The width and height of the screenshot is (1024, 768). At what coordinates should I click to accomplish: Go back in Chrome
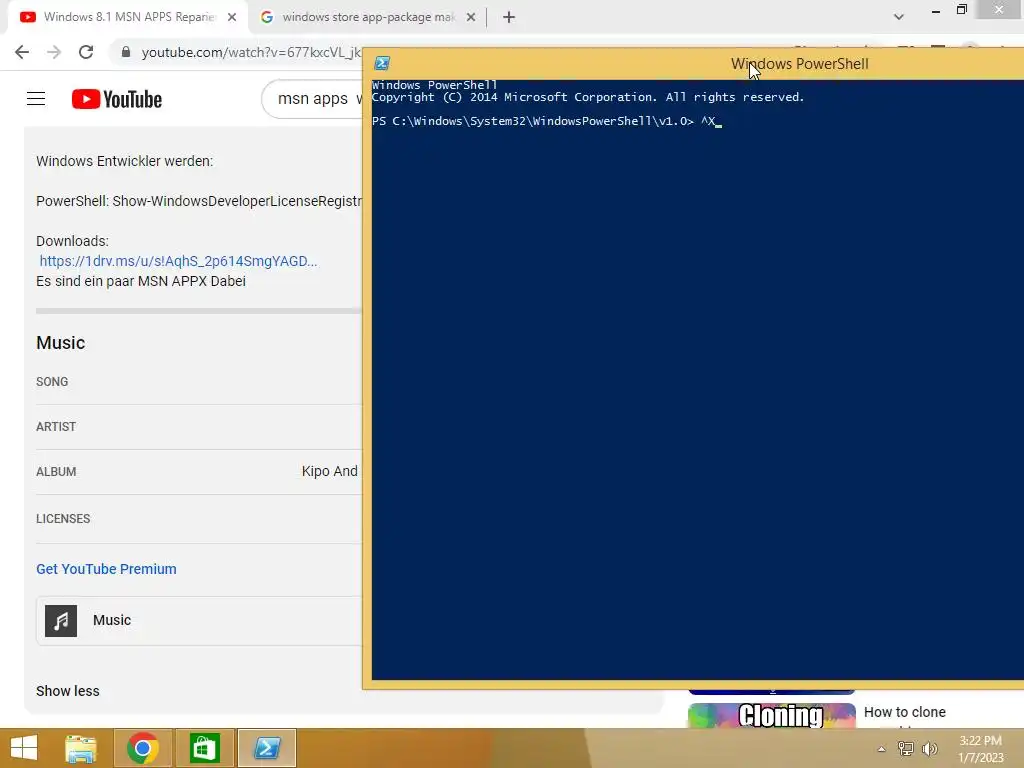(x=22, y=52)
